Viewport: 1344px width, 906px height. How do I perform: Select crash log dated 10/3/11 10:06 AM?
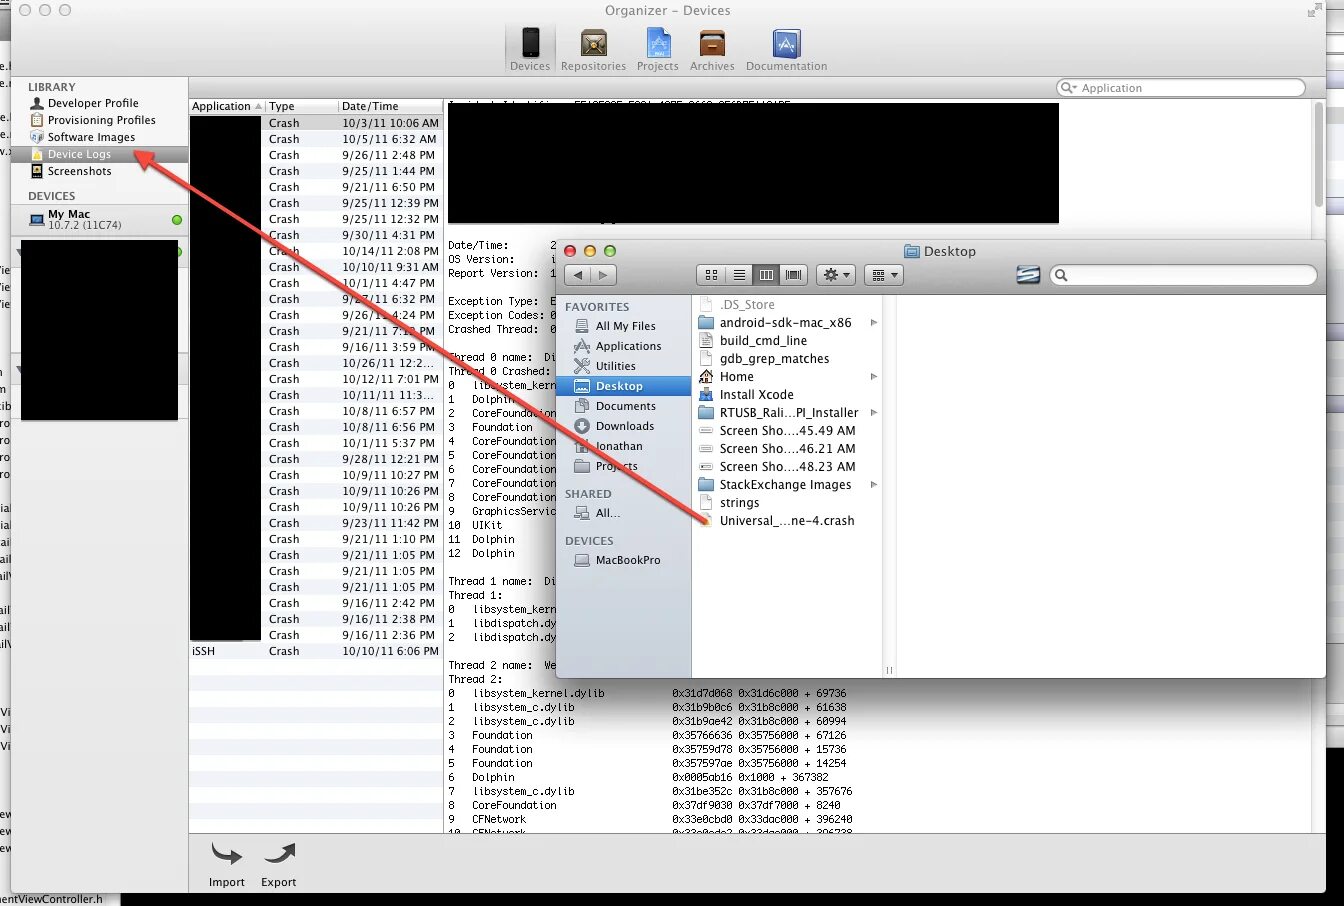click(316, 123)
